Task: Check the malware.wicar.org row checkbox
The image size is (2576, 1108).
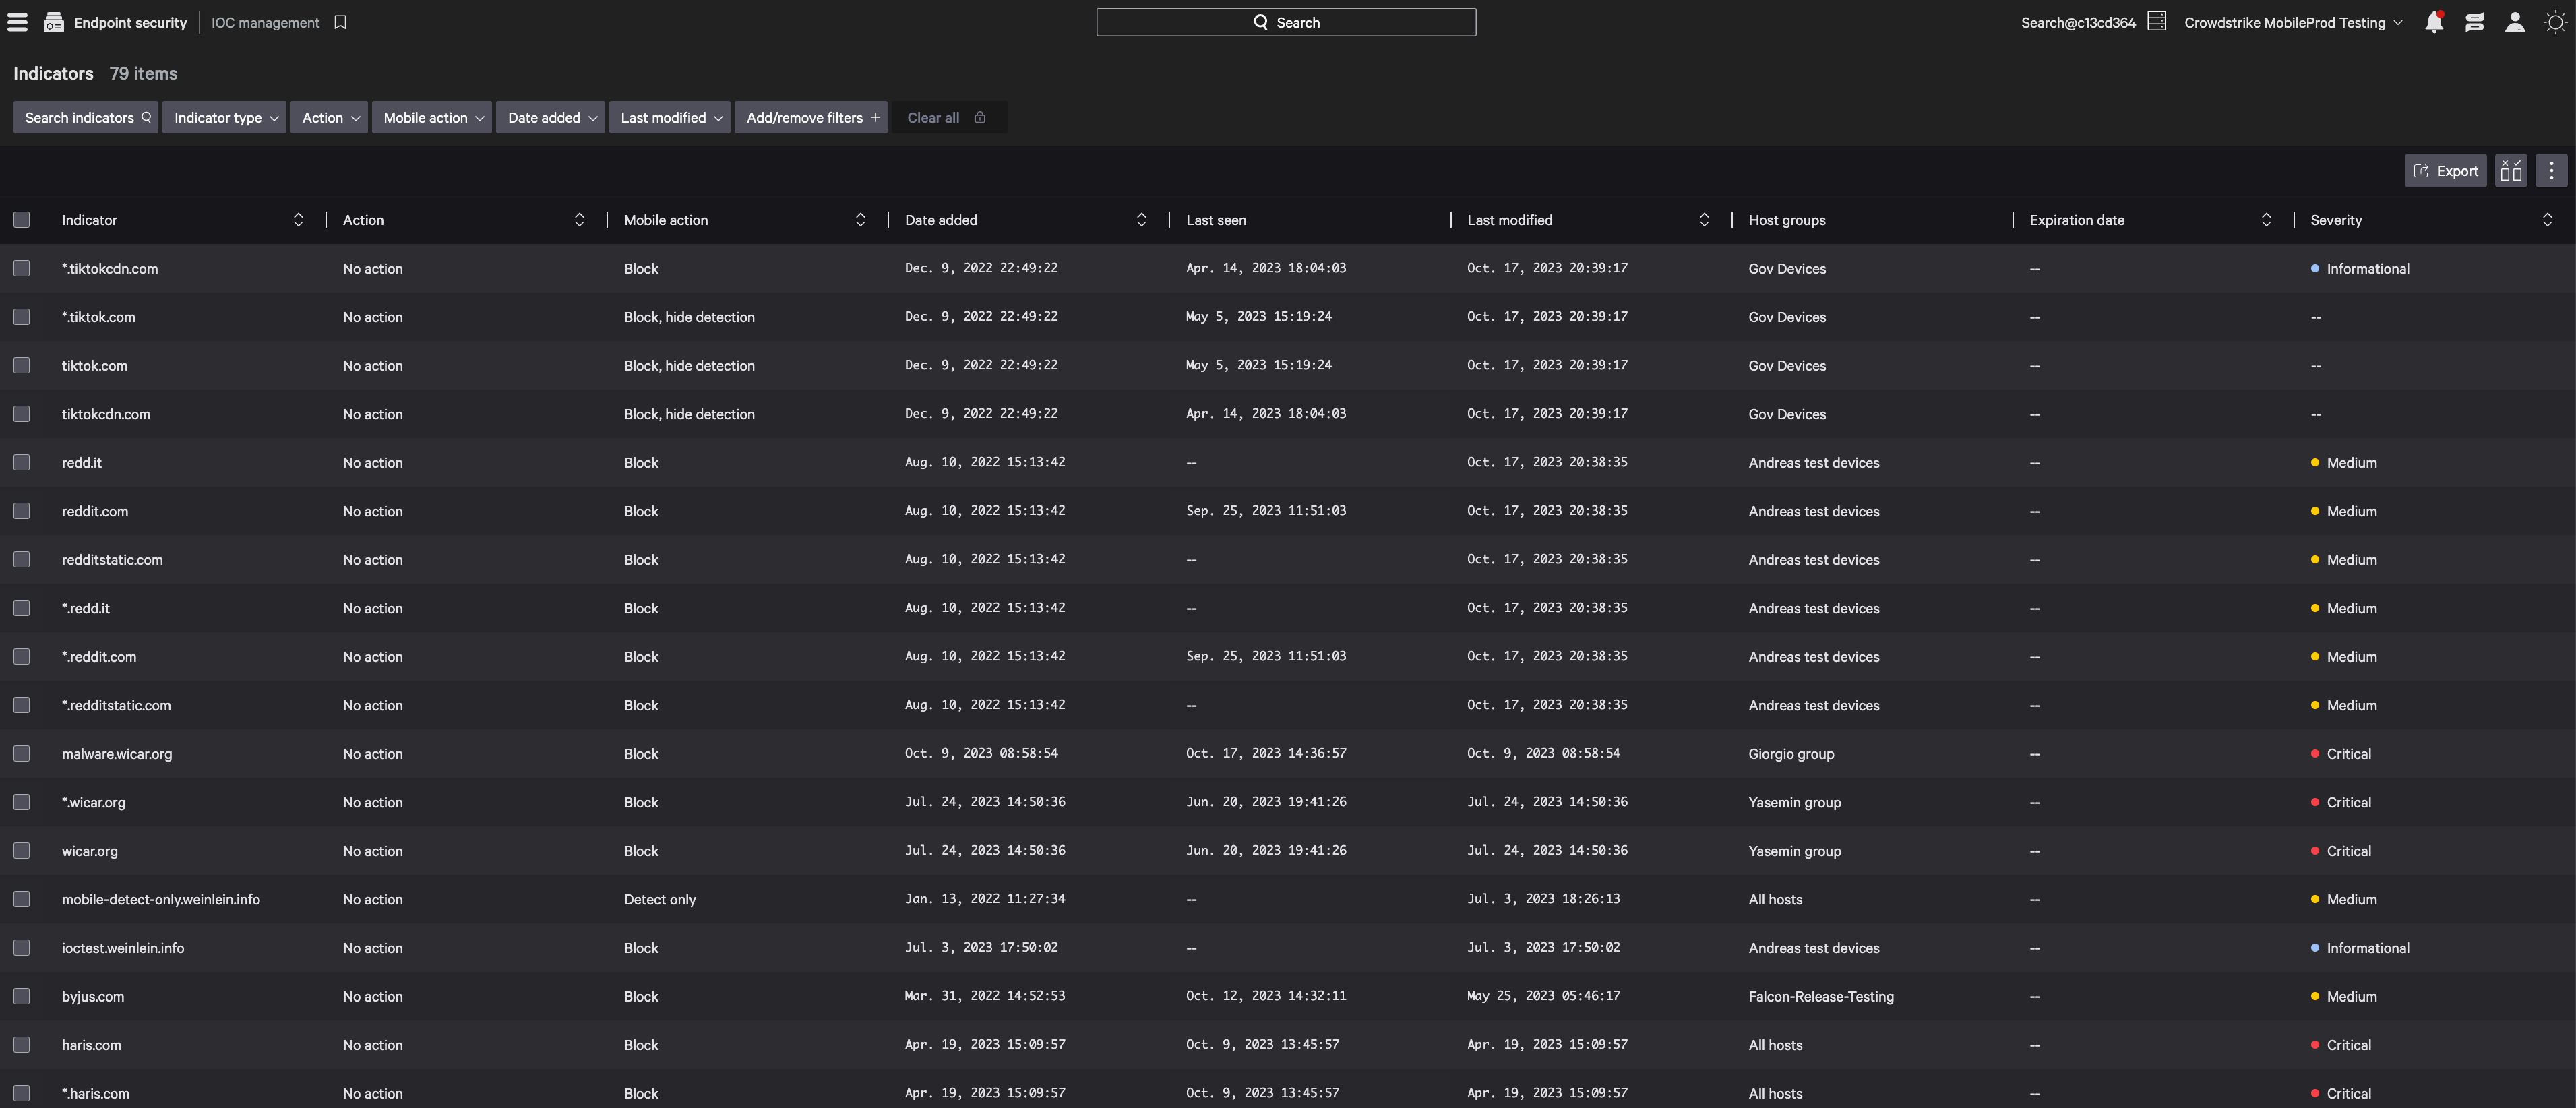Action: point(21,754)
